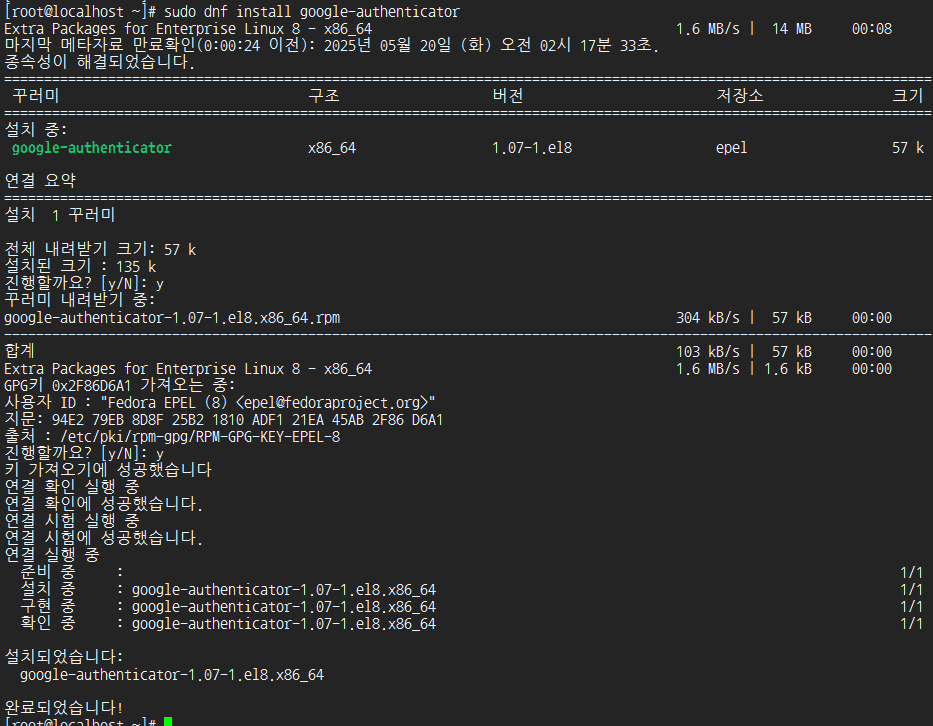The height and width of the screenshot is (726, 933).
Task: Click the '연결 시험에 성공했습니다.' line
Action: click(104, 538)
